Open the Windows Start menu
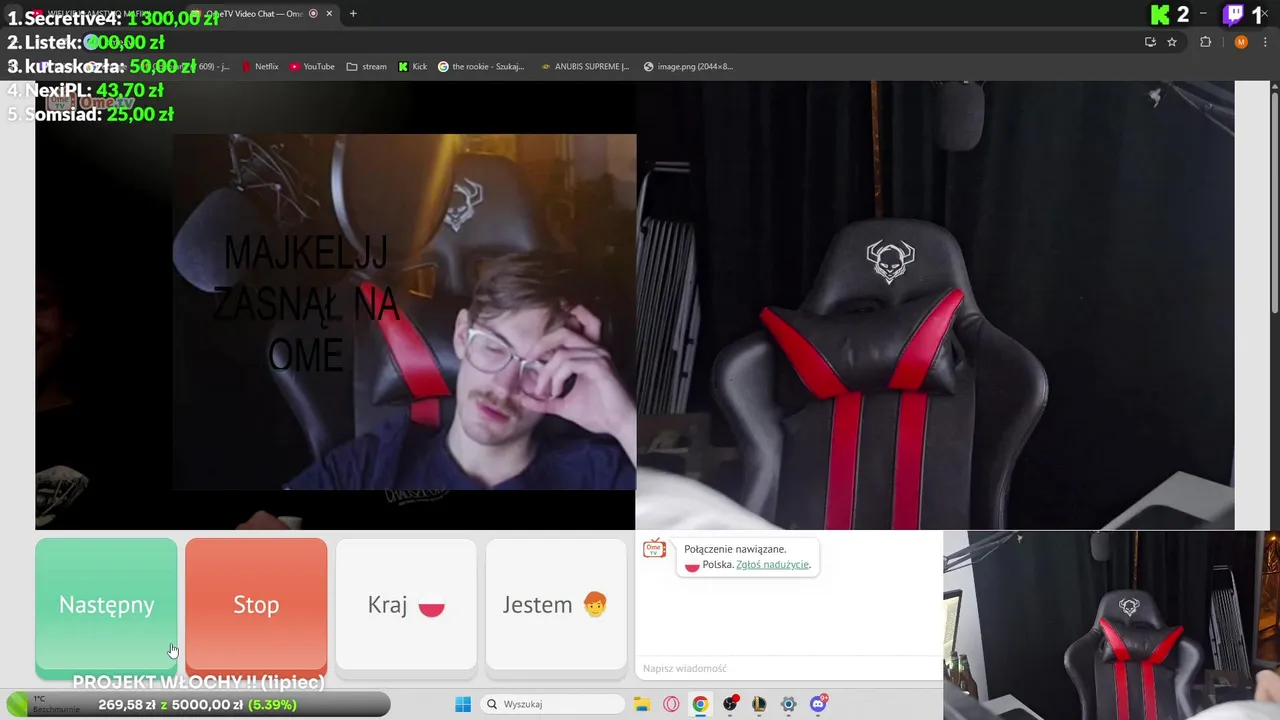This screenshot has height=720, width=1280. pos(463,704)
